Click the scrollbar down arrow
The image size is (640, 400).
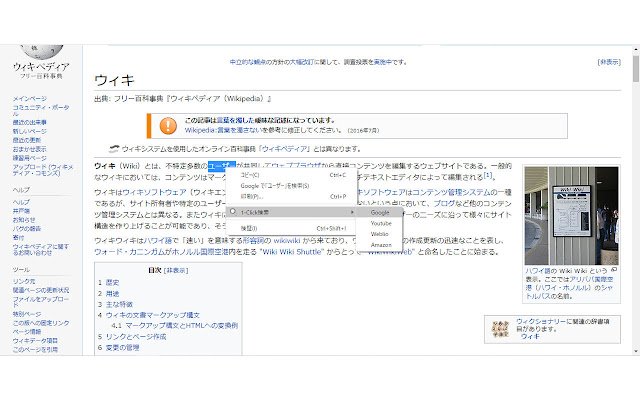pyautogui.click(x=636, y=351)
